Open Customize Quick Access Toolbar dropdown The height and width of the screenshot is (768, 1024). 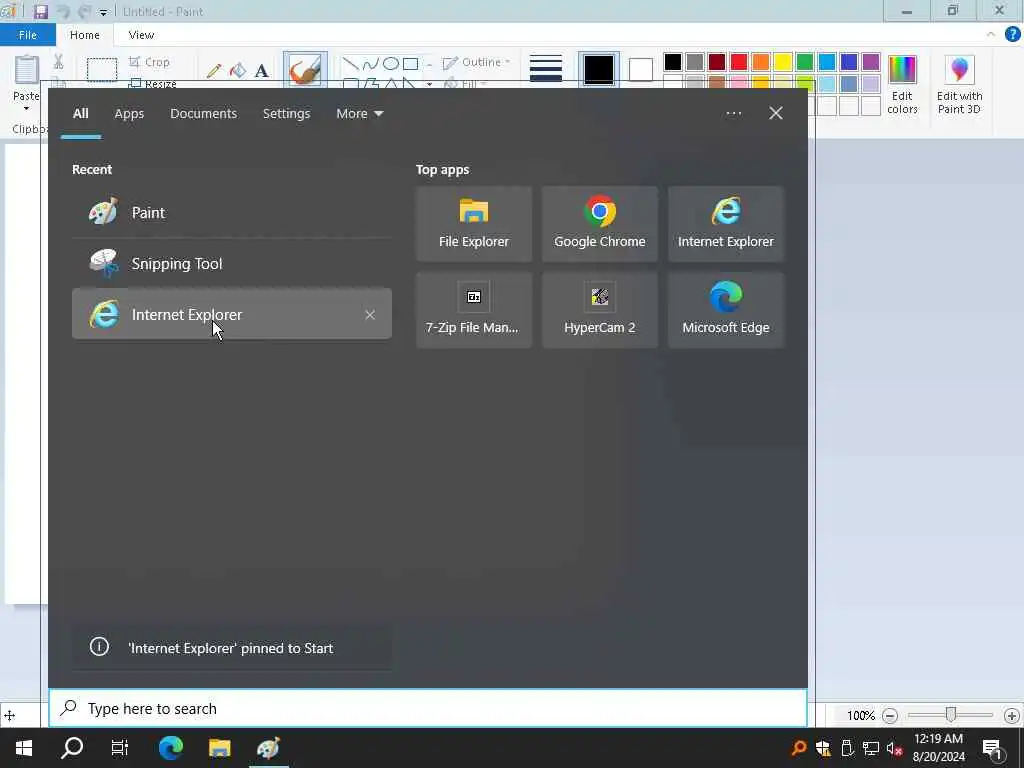click(x=103, y=12)
